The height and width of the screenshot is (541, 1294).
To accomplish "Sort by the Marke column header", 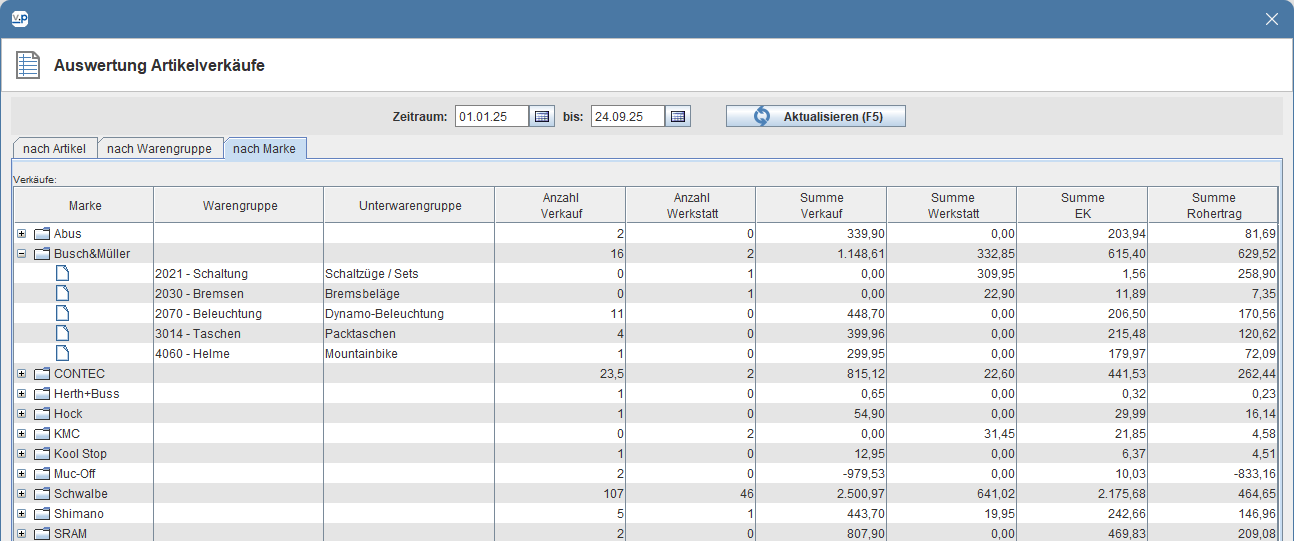I will 84,205.
